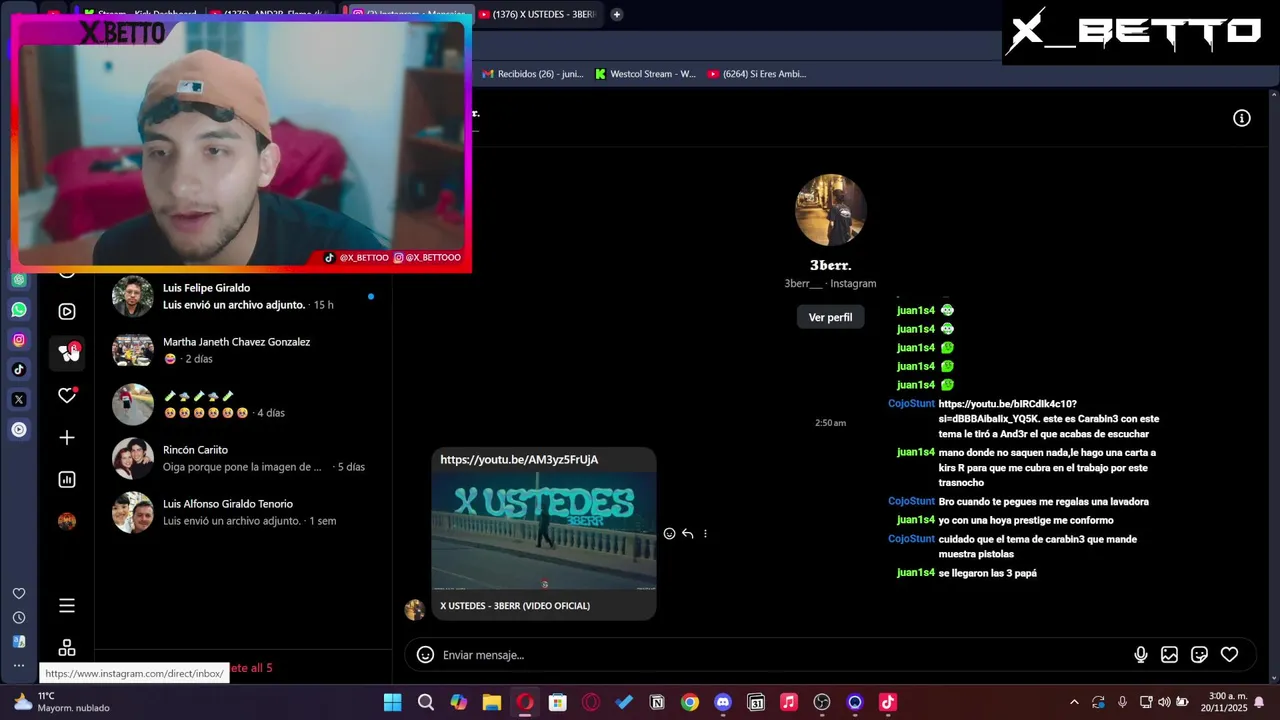Open the profile avatar in Instagram navigation
Screen dimensions: 1280x720
tap(67, 521)
